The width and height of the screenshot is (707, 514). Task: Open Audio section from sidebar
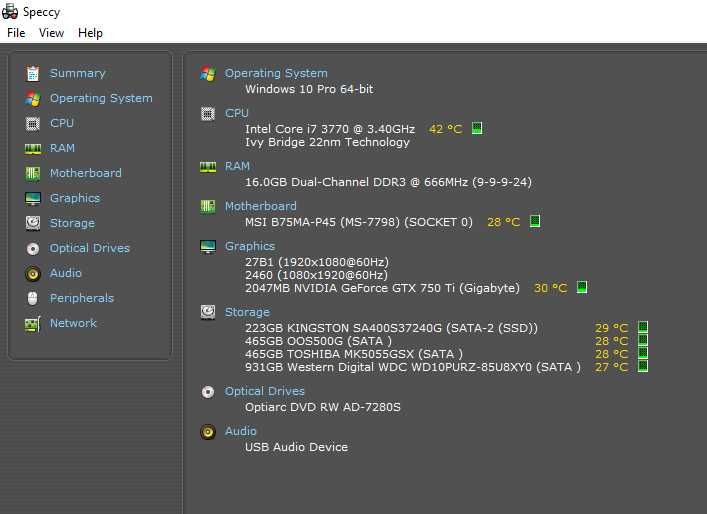66,273
